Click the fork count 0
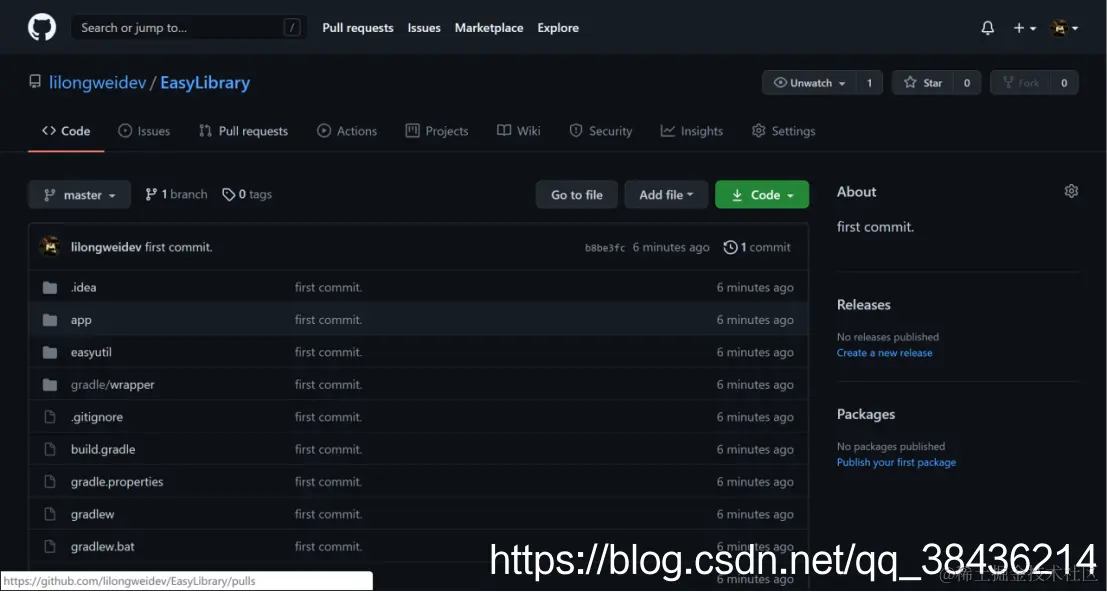Image resolution: width=1107 pixels, height=592 pixels. coord(1064,83)
